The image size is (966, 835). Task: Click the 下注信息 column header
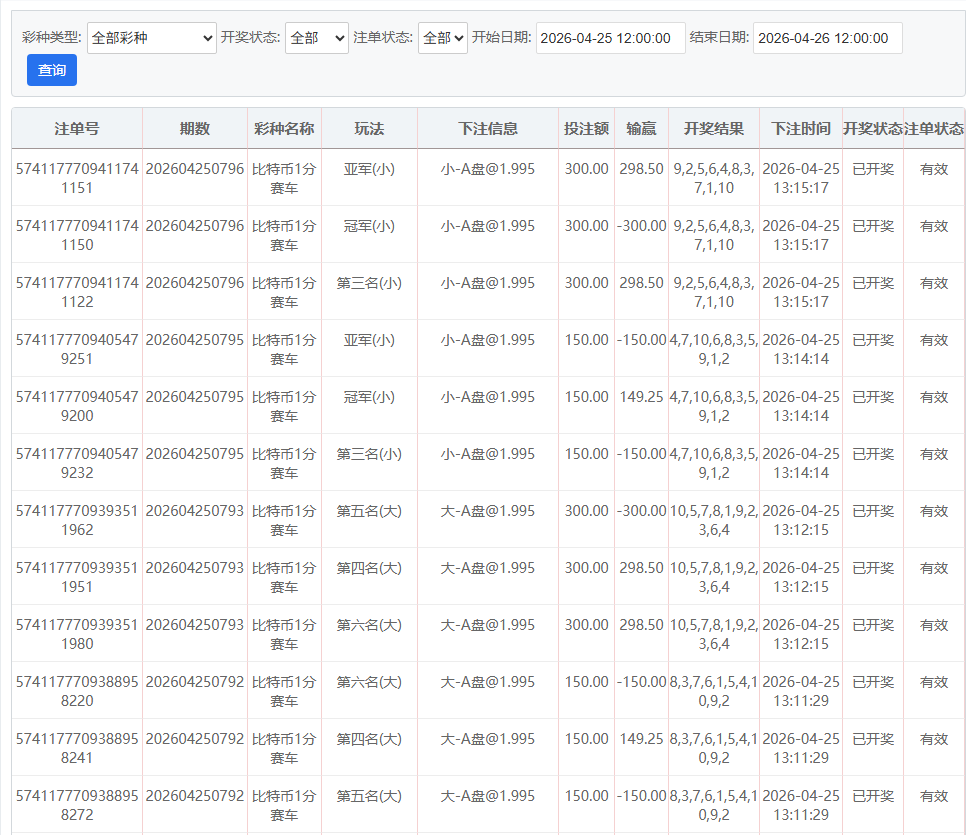click(x=488, y=129)
